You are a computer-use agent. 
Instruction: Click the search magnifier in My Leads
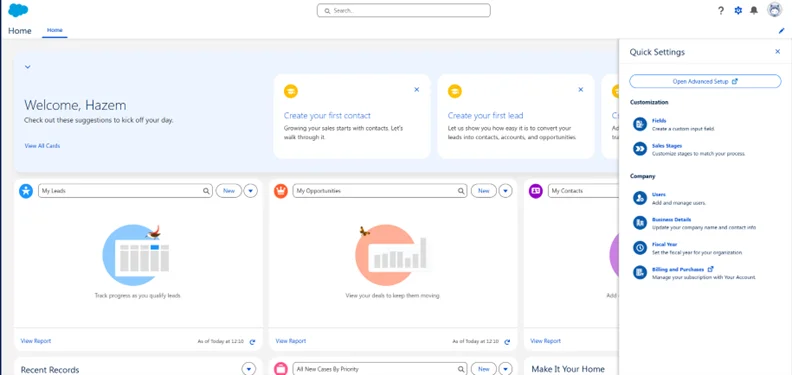pyautogui.click(x=206, y=191)
